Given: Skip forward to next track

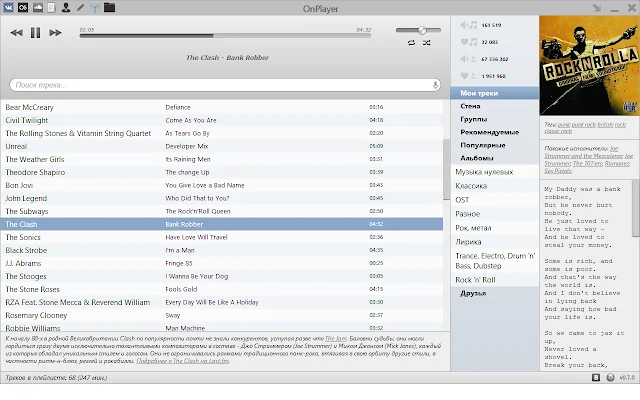Looking at the screenshot, I should click(55, 33).
